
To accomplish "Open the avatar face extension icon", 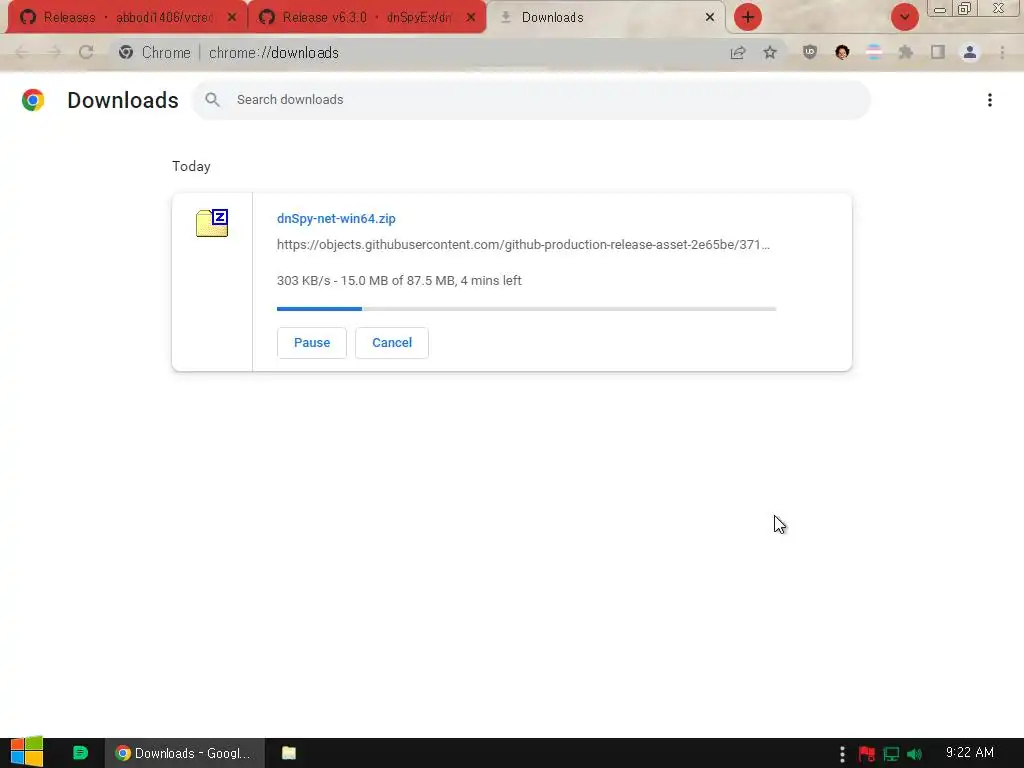I will tap(842, 52).
